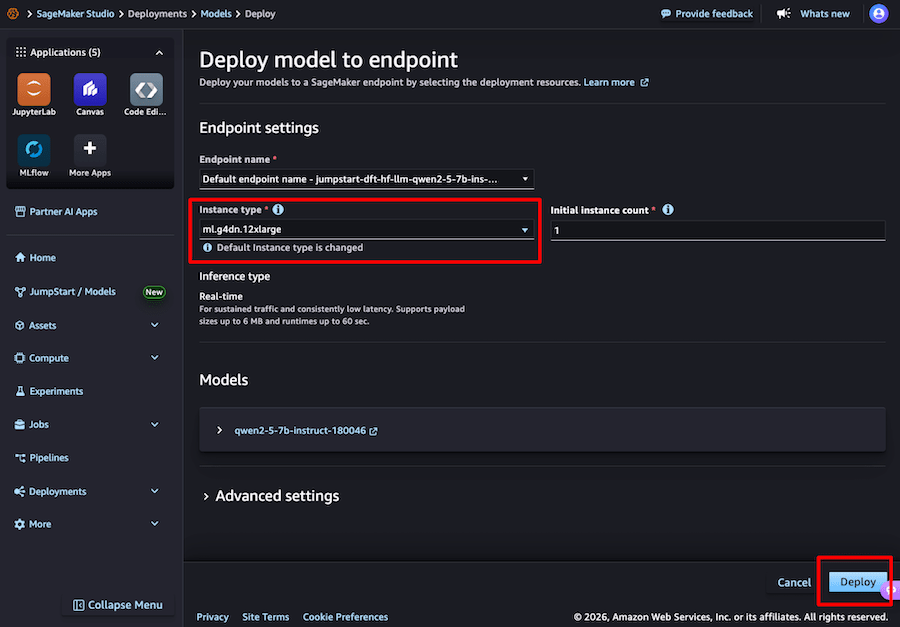Open the Whats new link

825,14
